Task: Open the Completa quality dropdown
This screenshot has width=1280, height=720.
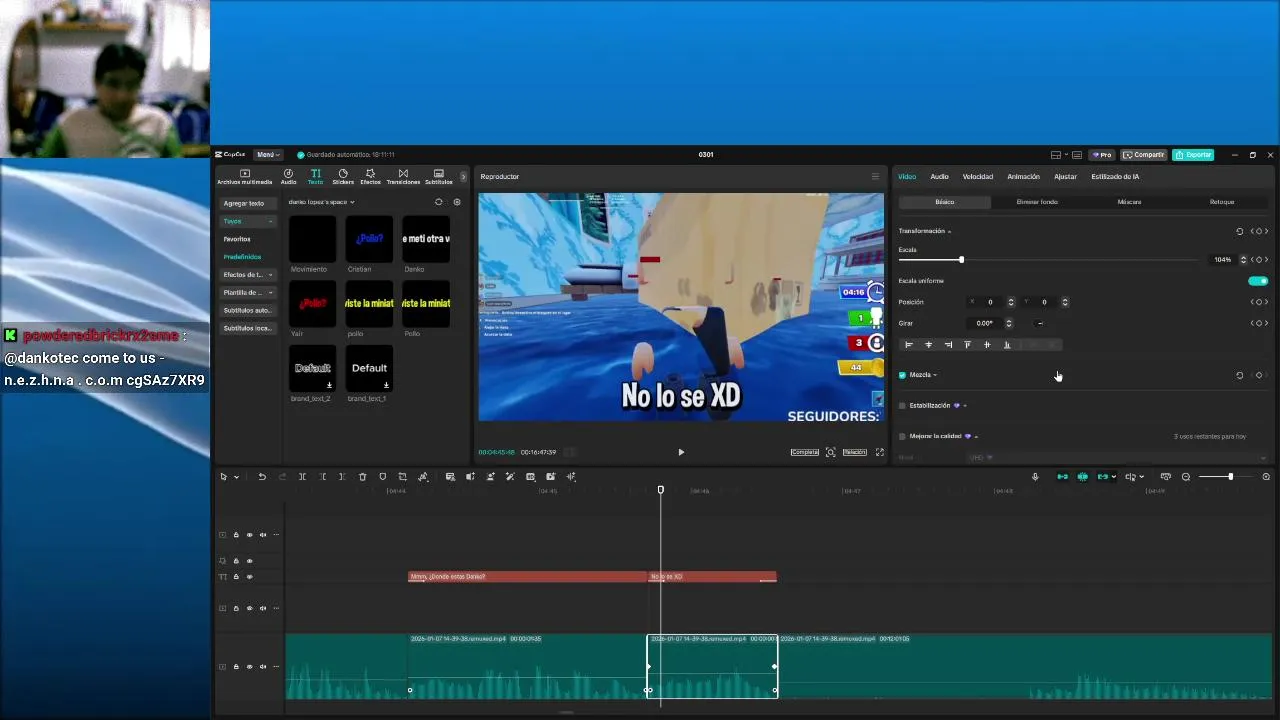Action: [805, 452]
